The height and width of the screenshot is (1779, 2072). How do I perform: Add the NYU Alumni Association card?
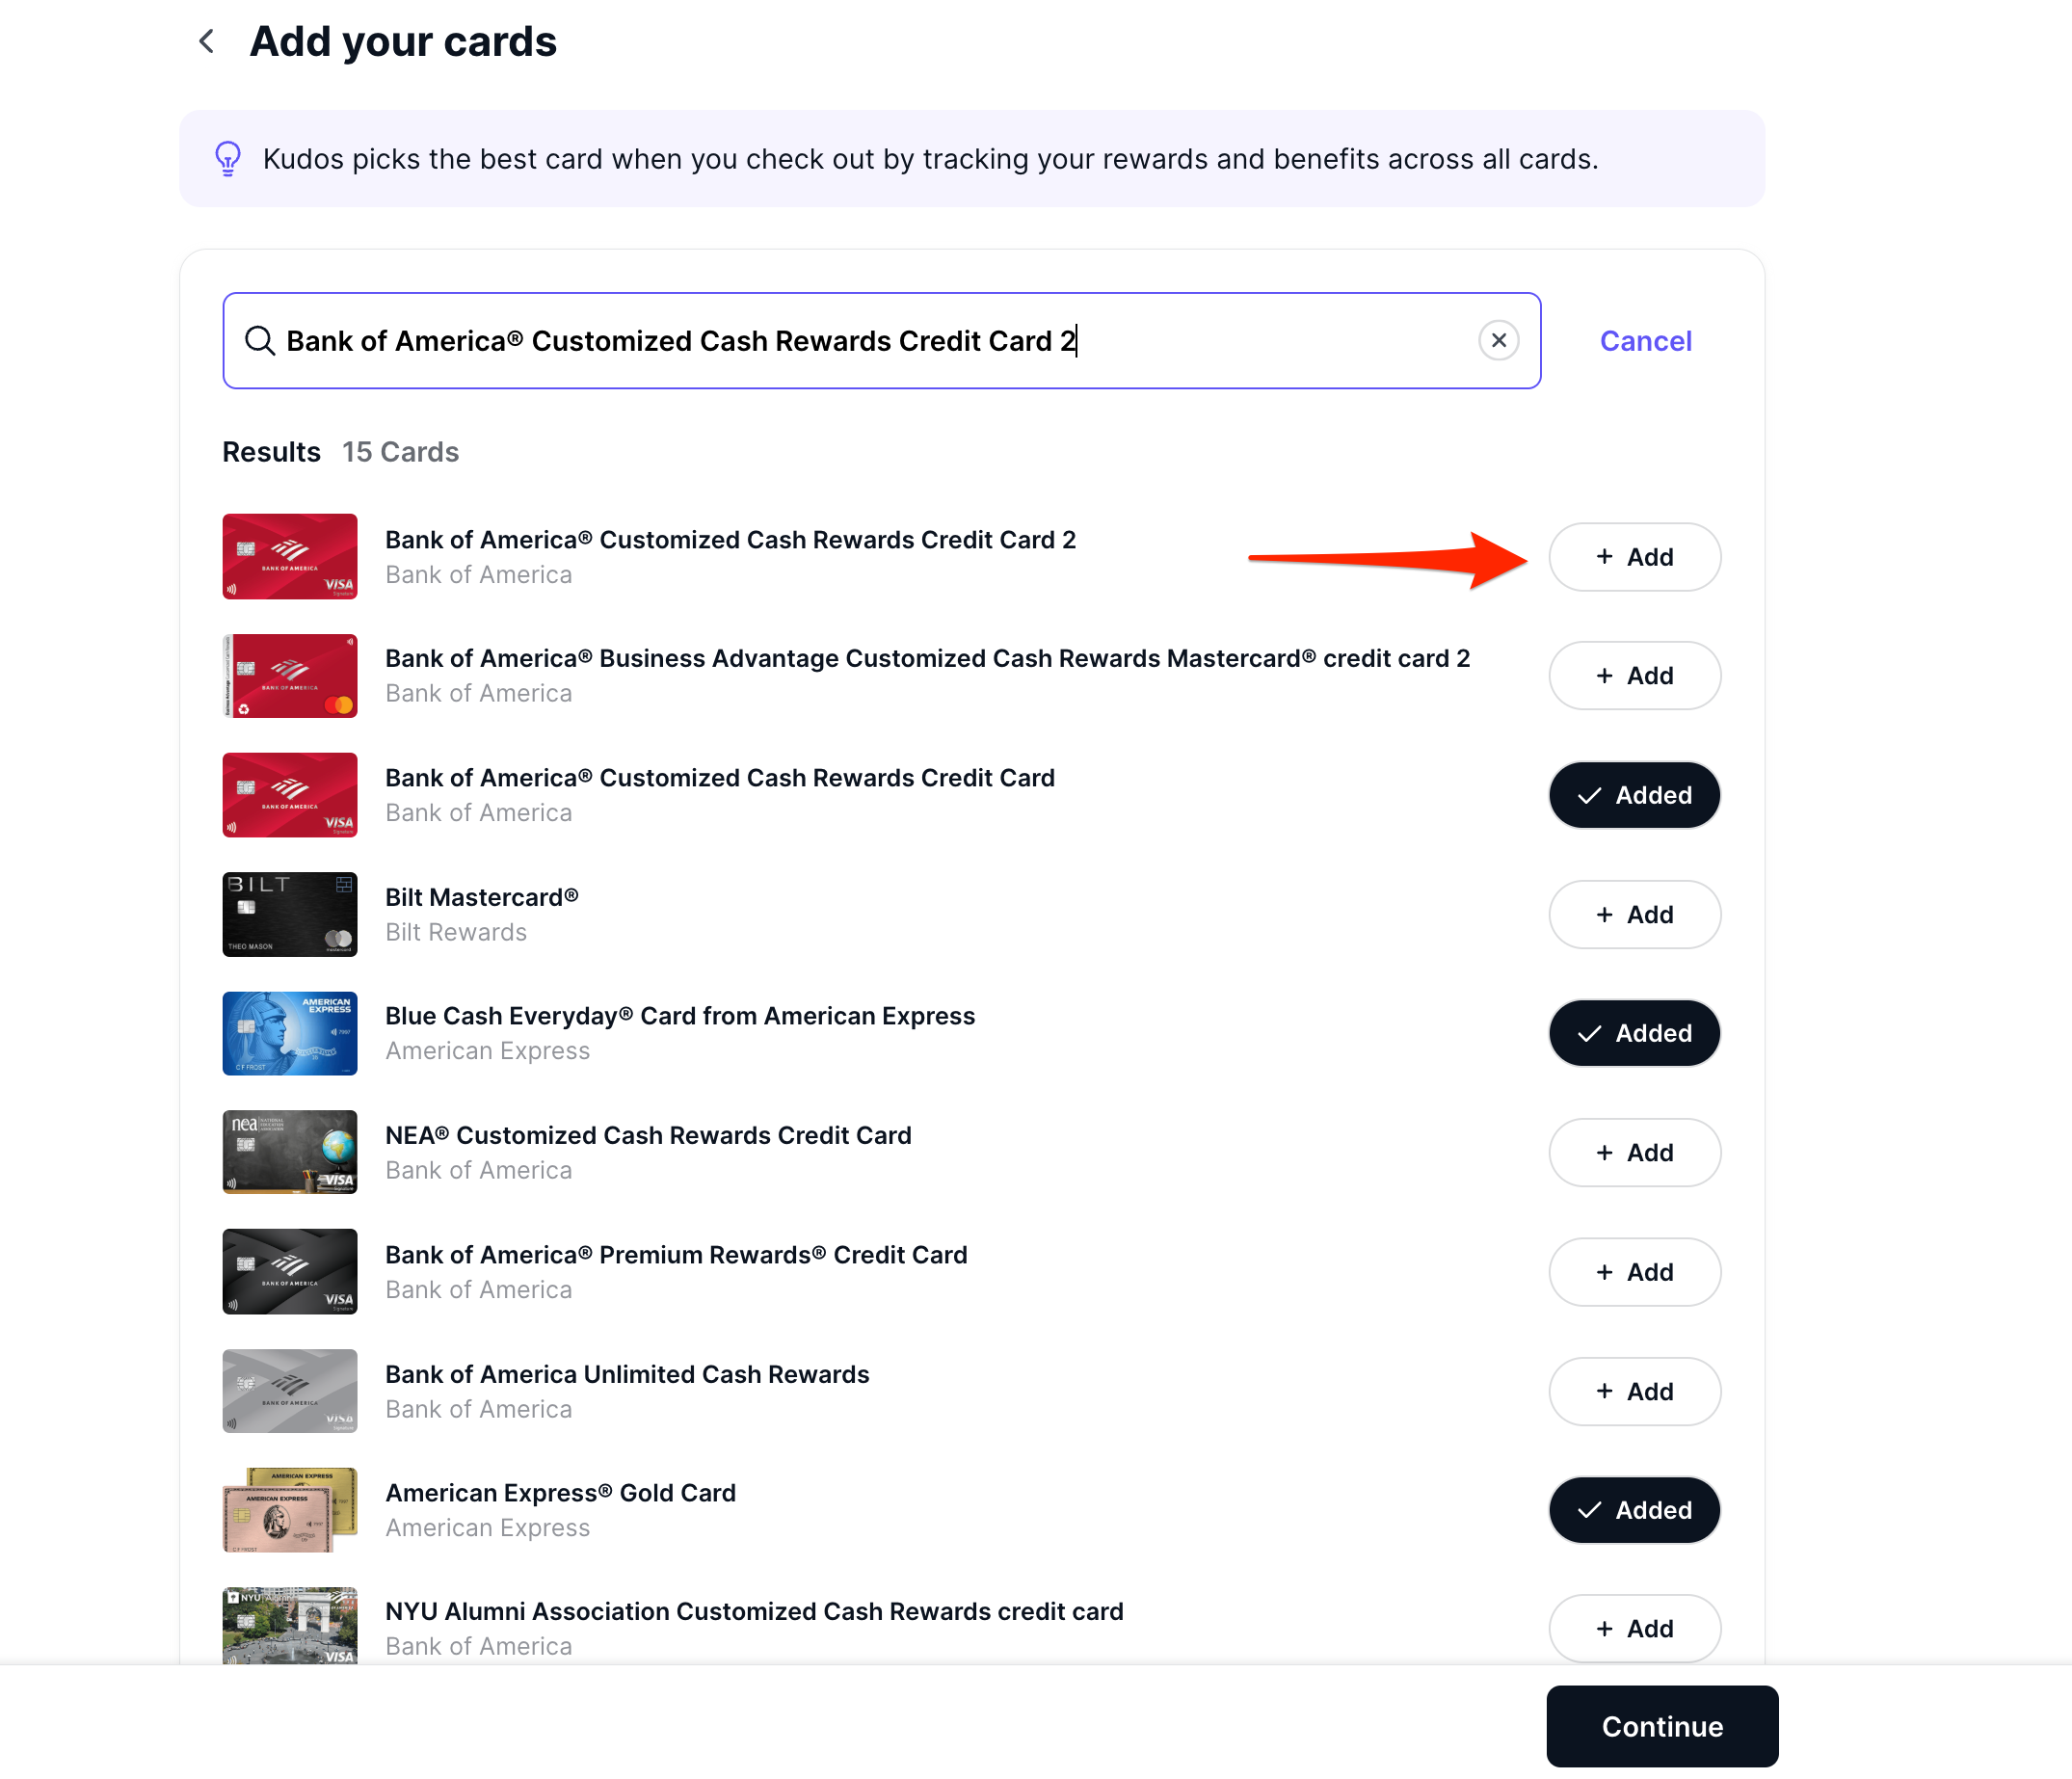point(1634,1629)
